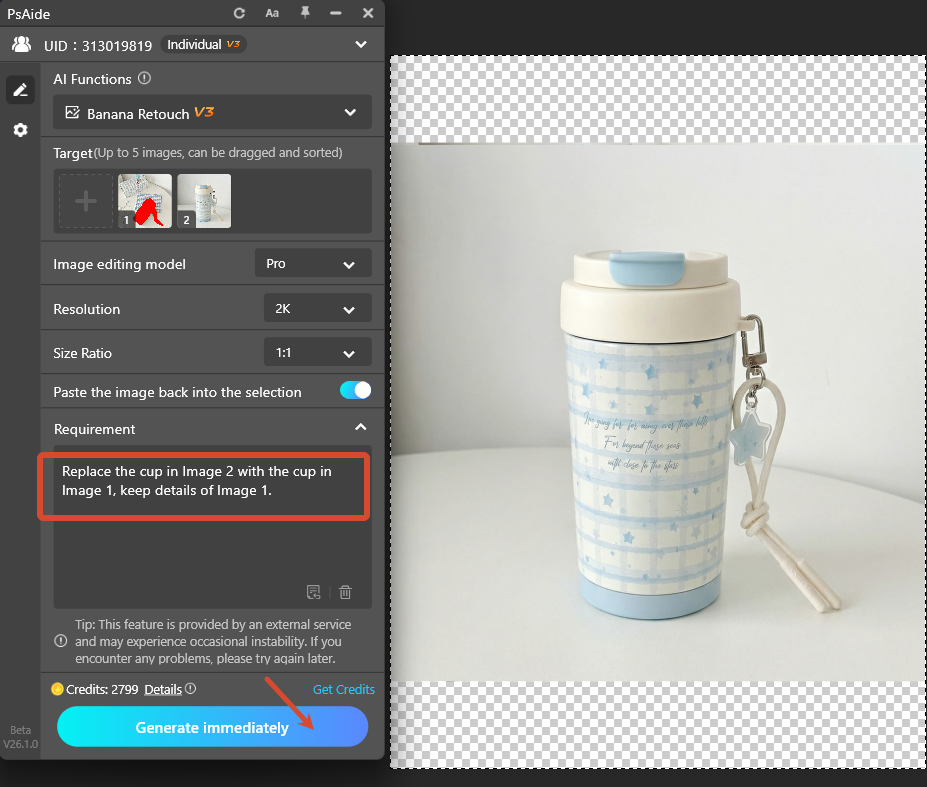Delete the requirement text via trash icon
927x787 pixels.
pos(345,592)
